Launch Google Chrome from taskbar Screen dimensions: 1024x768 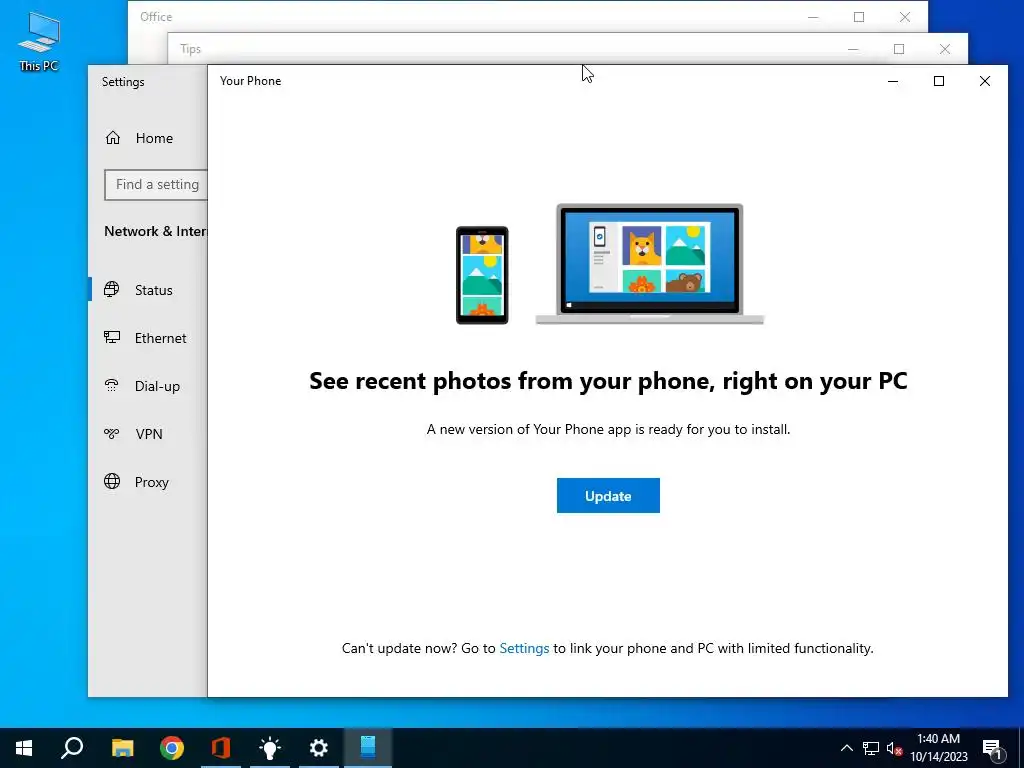tap(172, 748)
